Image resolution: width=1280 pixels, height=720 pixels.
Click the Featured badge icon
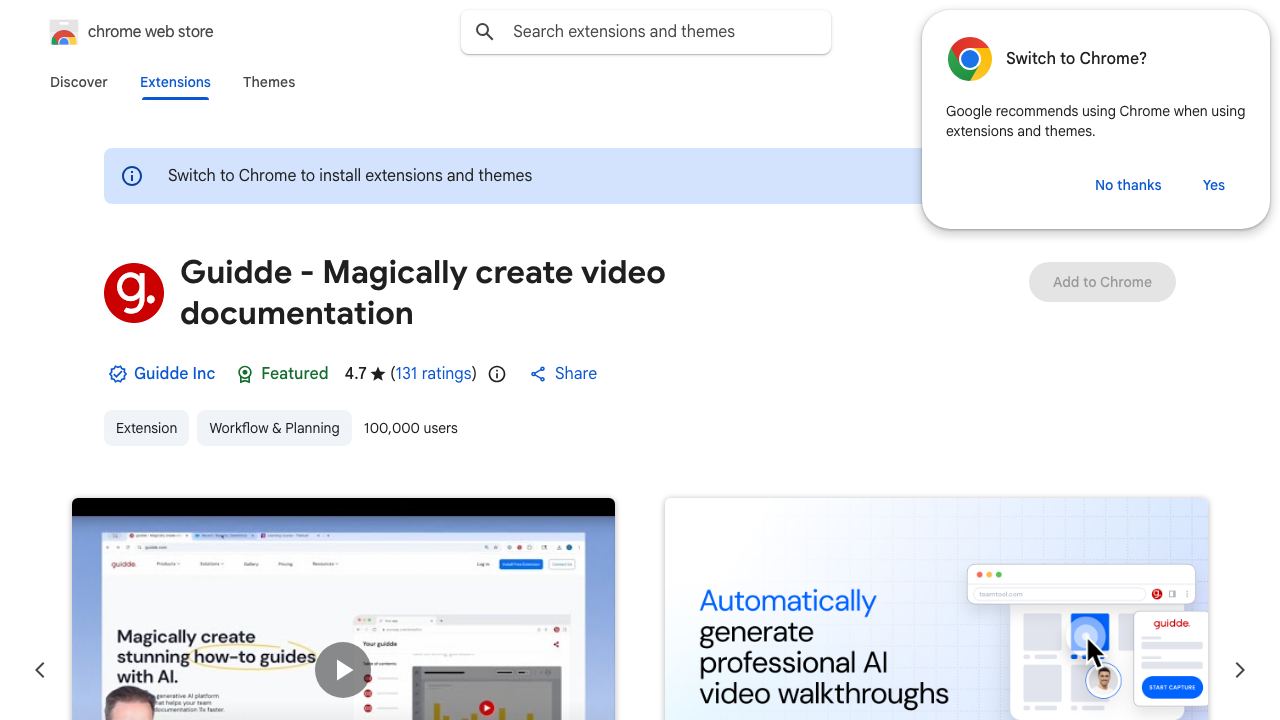point(245,374)
